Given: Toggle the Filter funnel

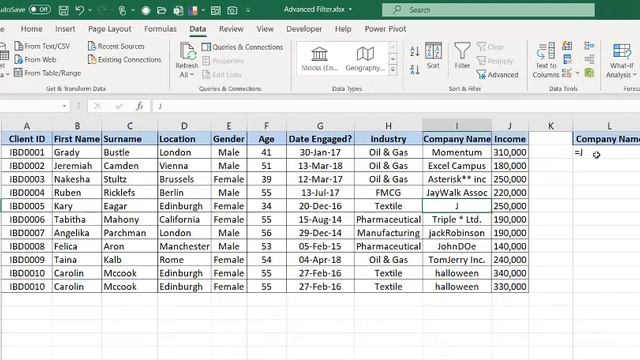Looking at the screenshot, I should [x=462, y=56].
